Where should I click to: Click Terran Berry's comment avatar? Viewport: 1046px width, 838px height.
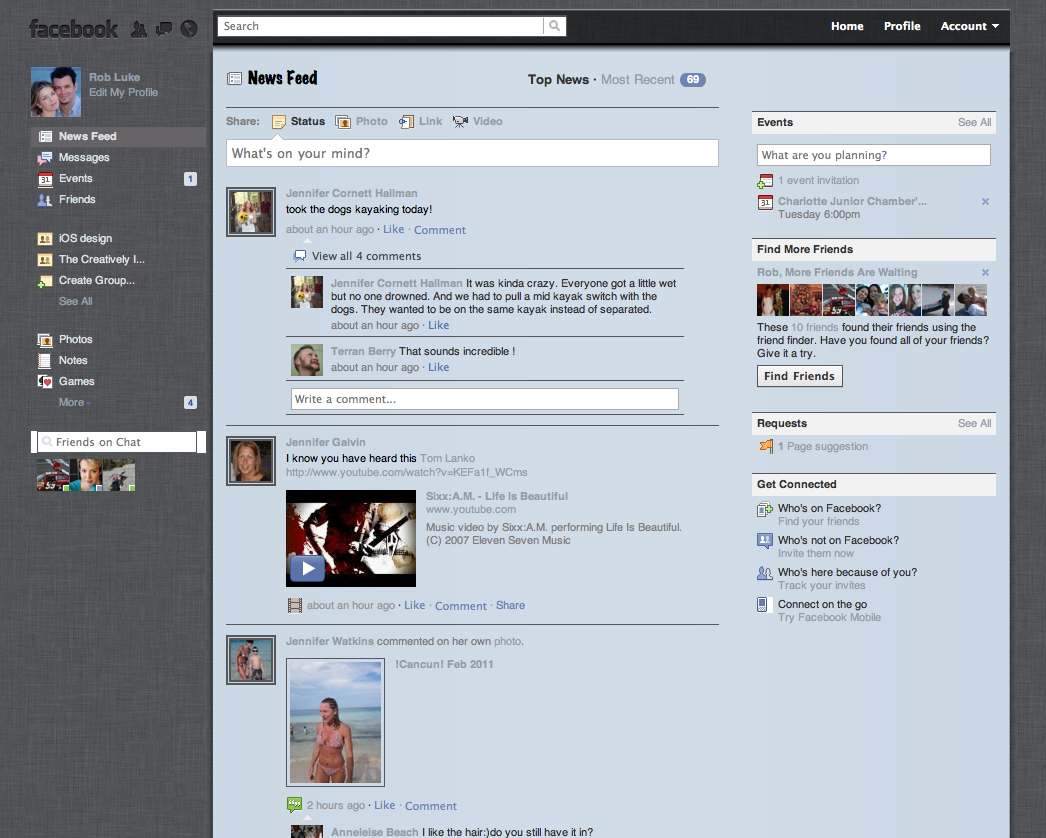click(307, 360)
